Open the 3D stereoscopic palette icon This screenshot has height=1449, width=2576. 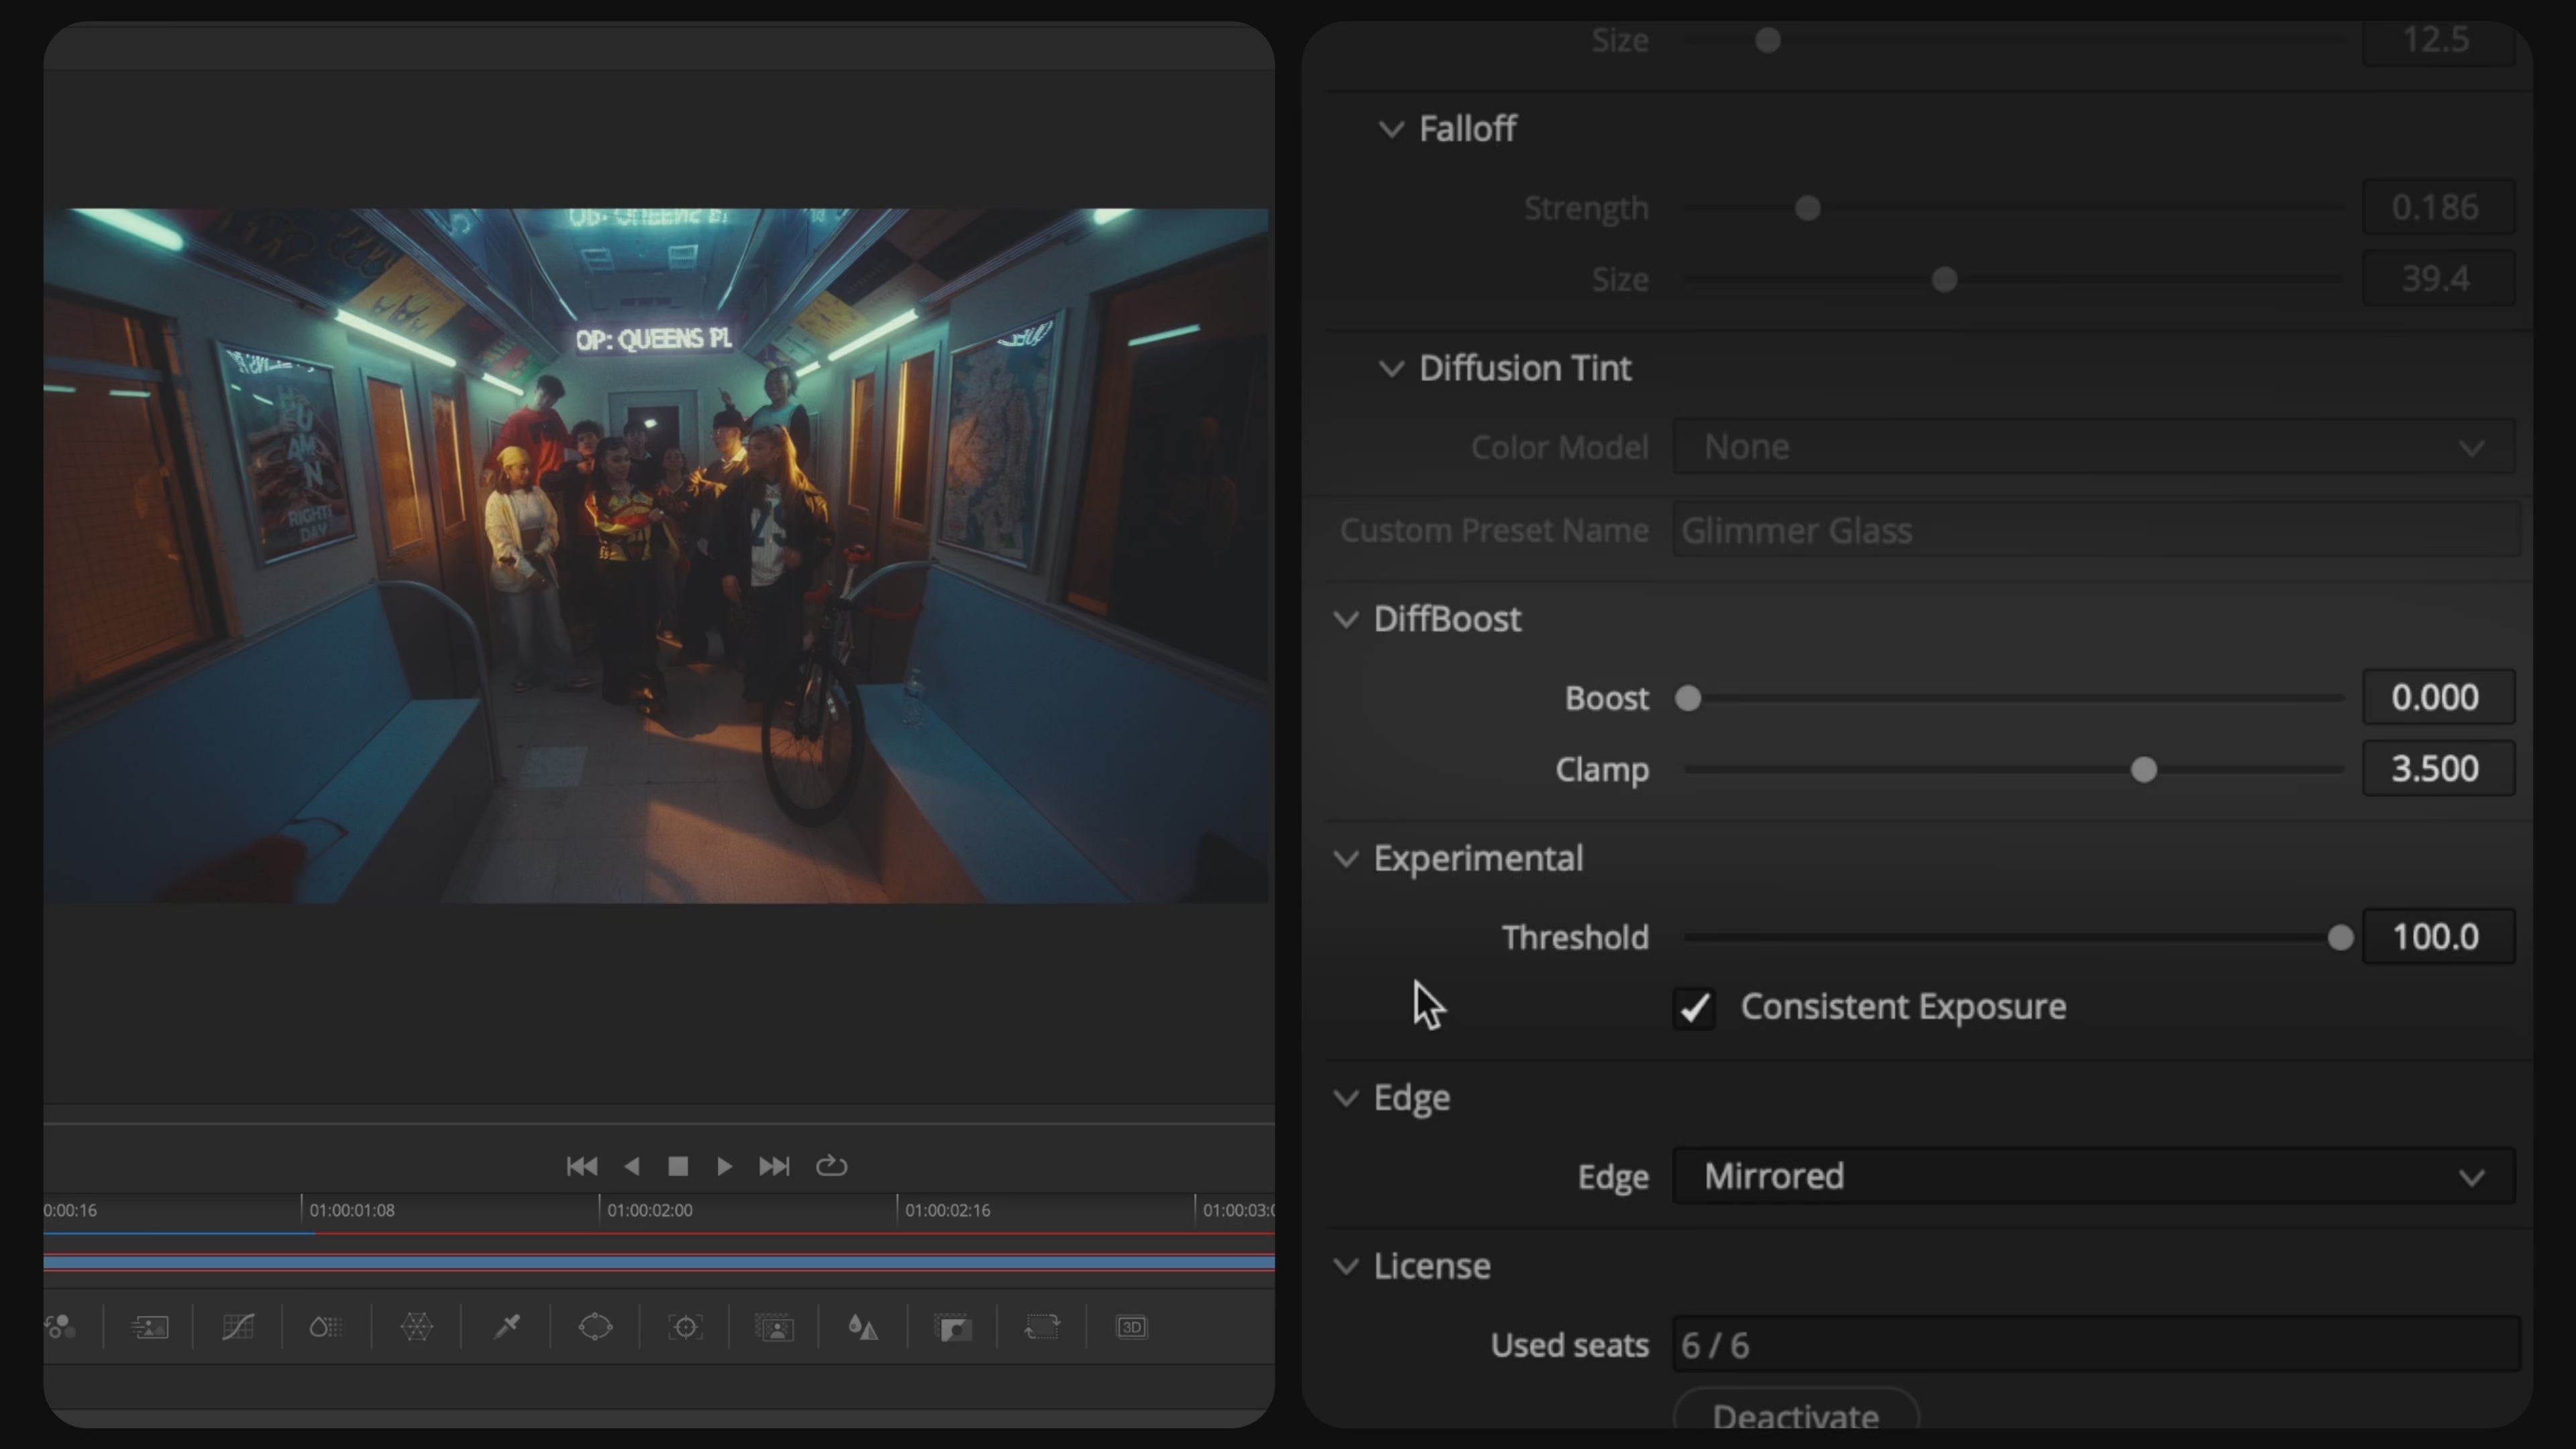(1131, 1327)
